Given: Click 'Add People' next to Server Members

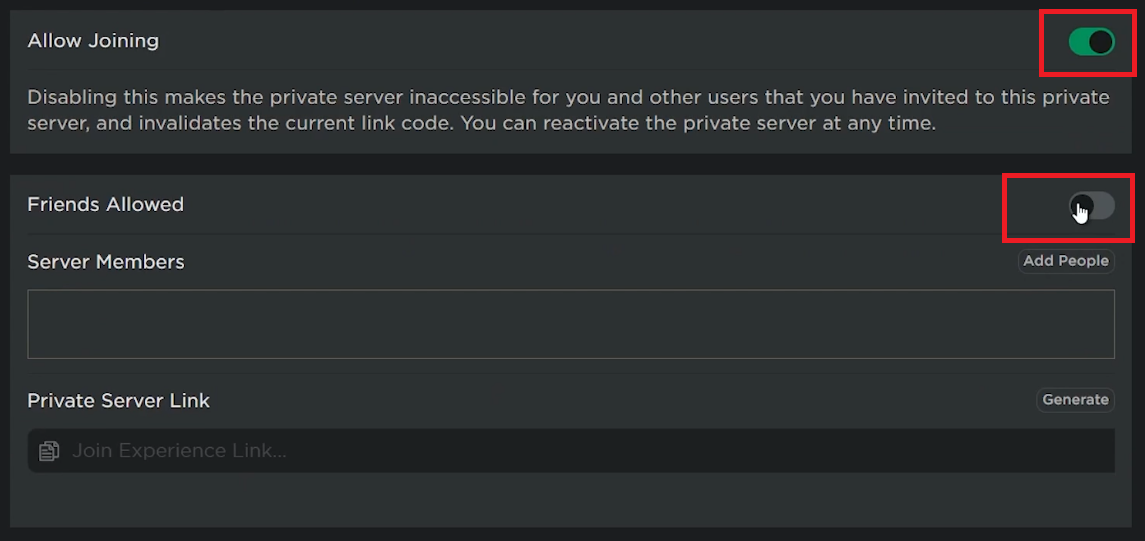Looking at the screenshot, I should [x=1066, y=261].
